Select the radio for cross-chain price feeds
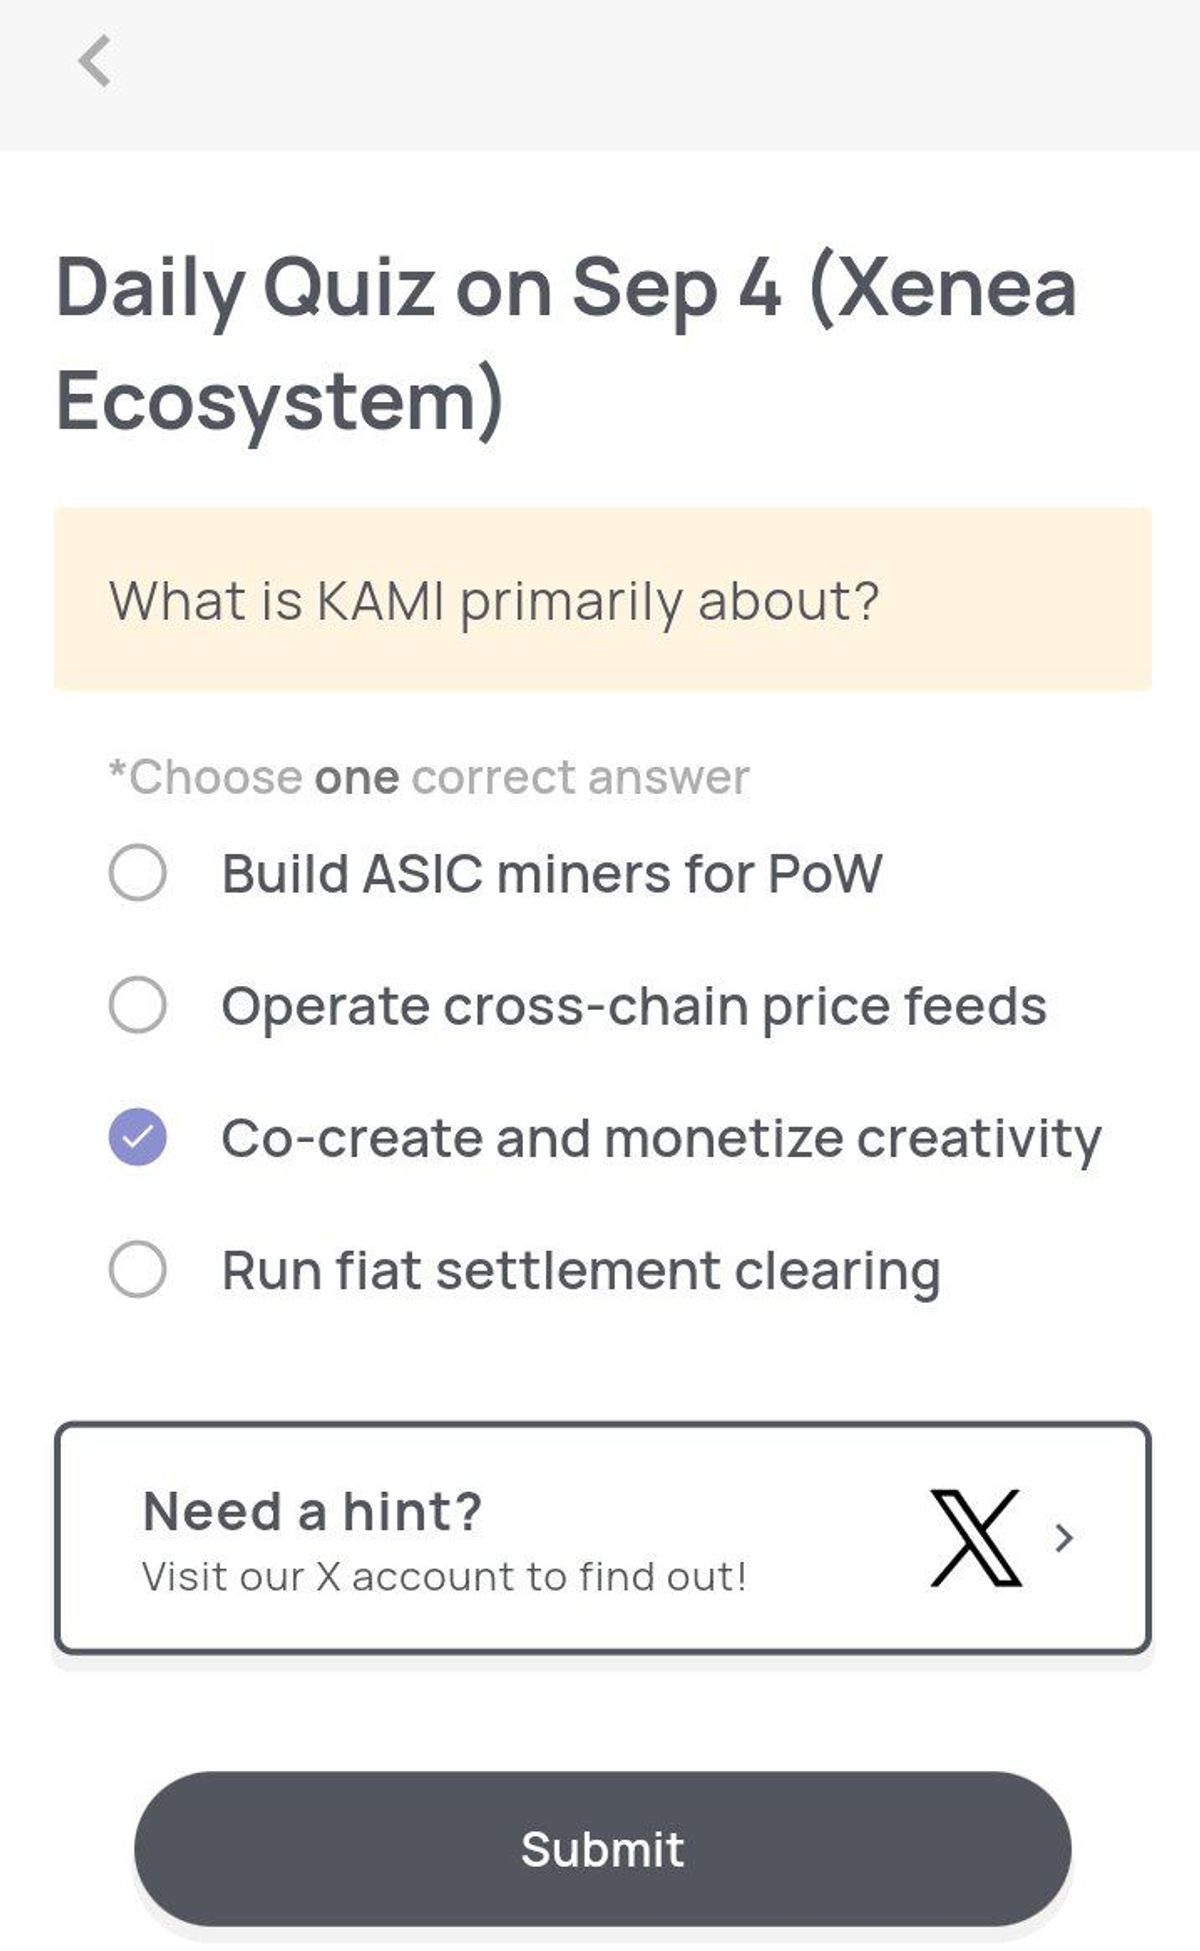Screen dimensions: 1200x1951 (138, 1005)
